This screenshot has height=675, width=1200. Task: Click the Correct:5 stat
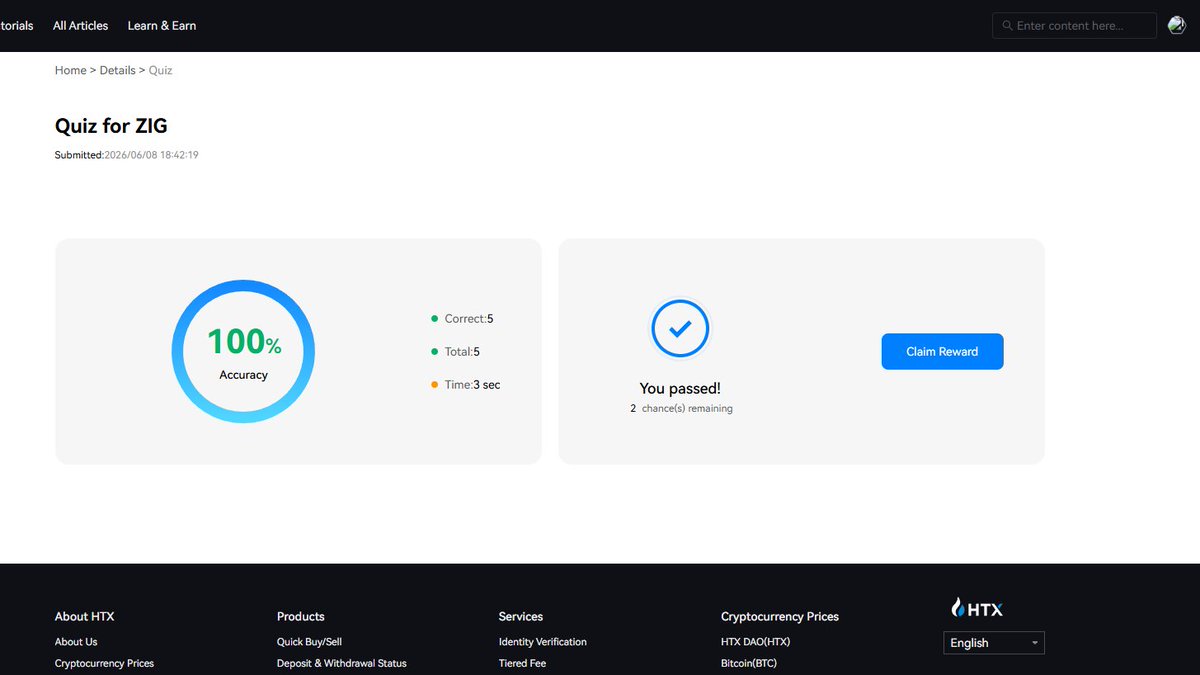[462, 319]
